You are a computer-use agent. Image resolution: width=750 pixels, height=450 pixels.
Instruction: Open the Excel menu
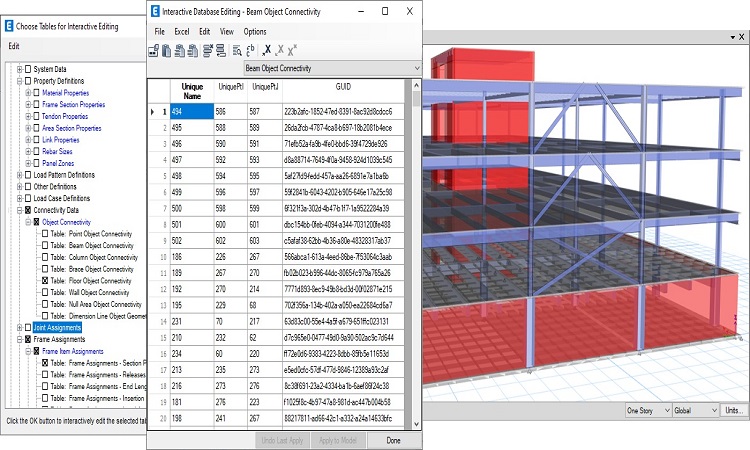click(182, 31)
